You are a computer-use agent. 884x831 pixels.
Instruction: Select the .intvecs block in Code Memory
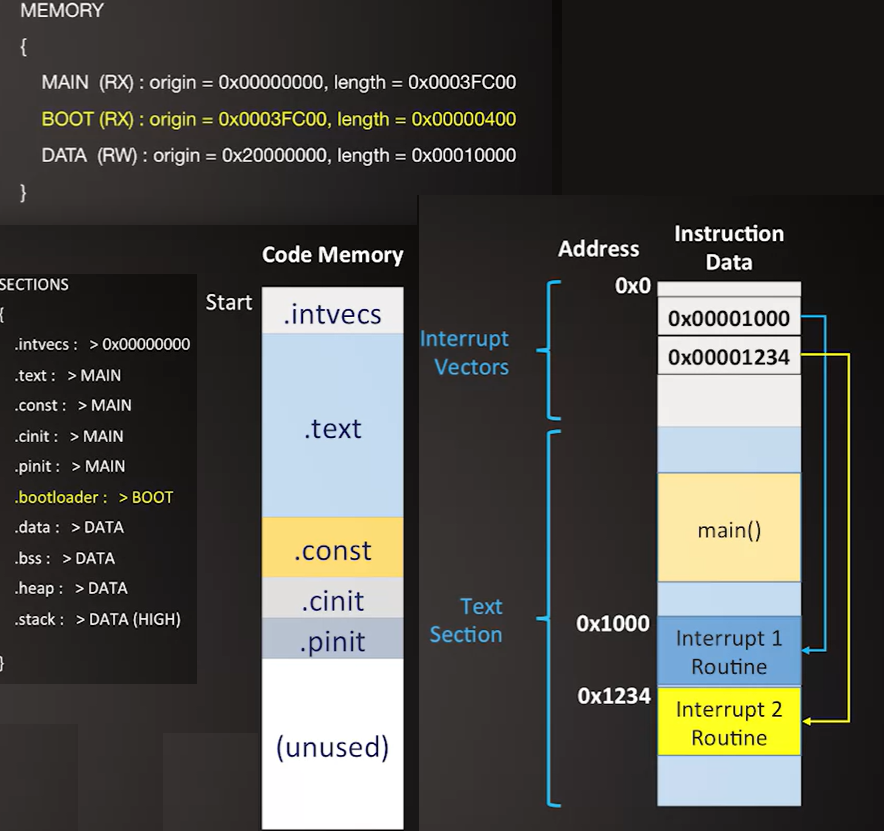click(333, 311)
